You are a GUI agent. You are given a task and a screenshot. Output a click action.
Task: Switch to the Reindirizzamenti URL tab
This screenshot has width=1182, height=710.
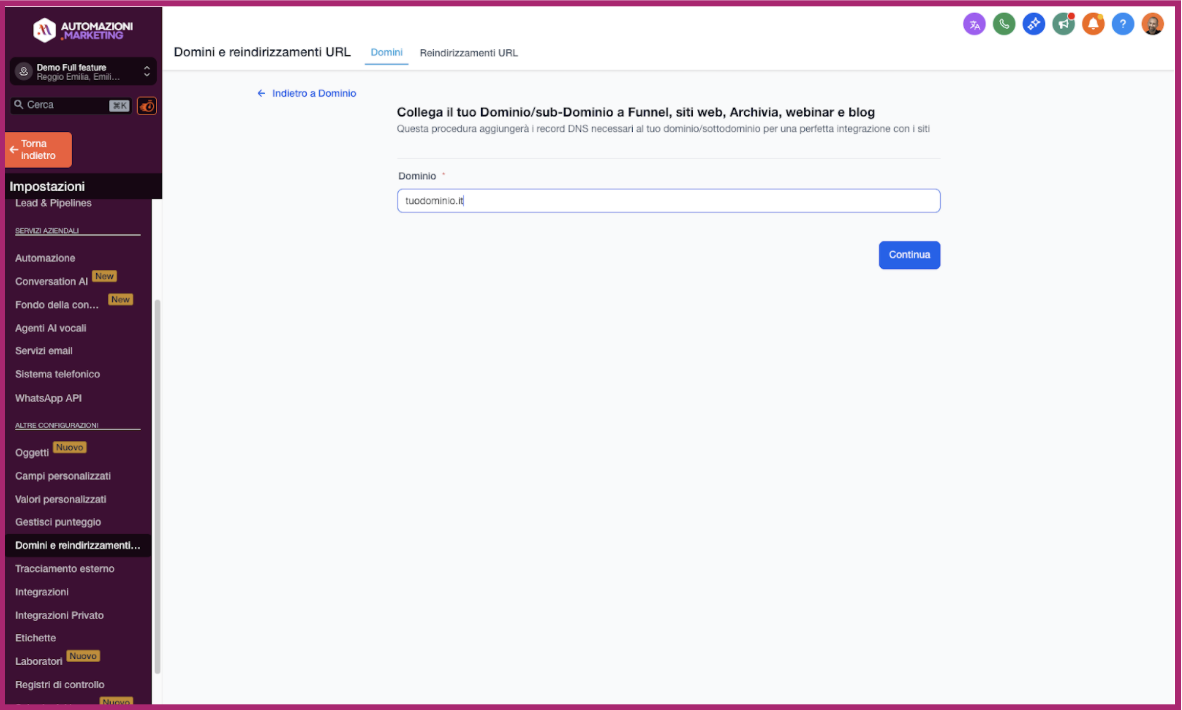pyautogui.click(x=468, y=52)
